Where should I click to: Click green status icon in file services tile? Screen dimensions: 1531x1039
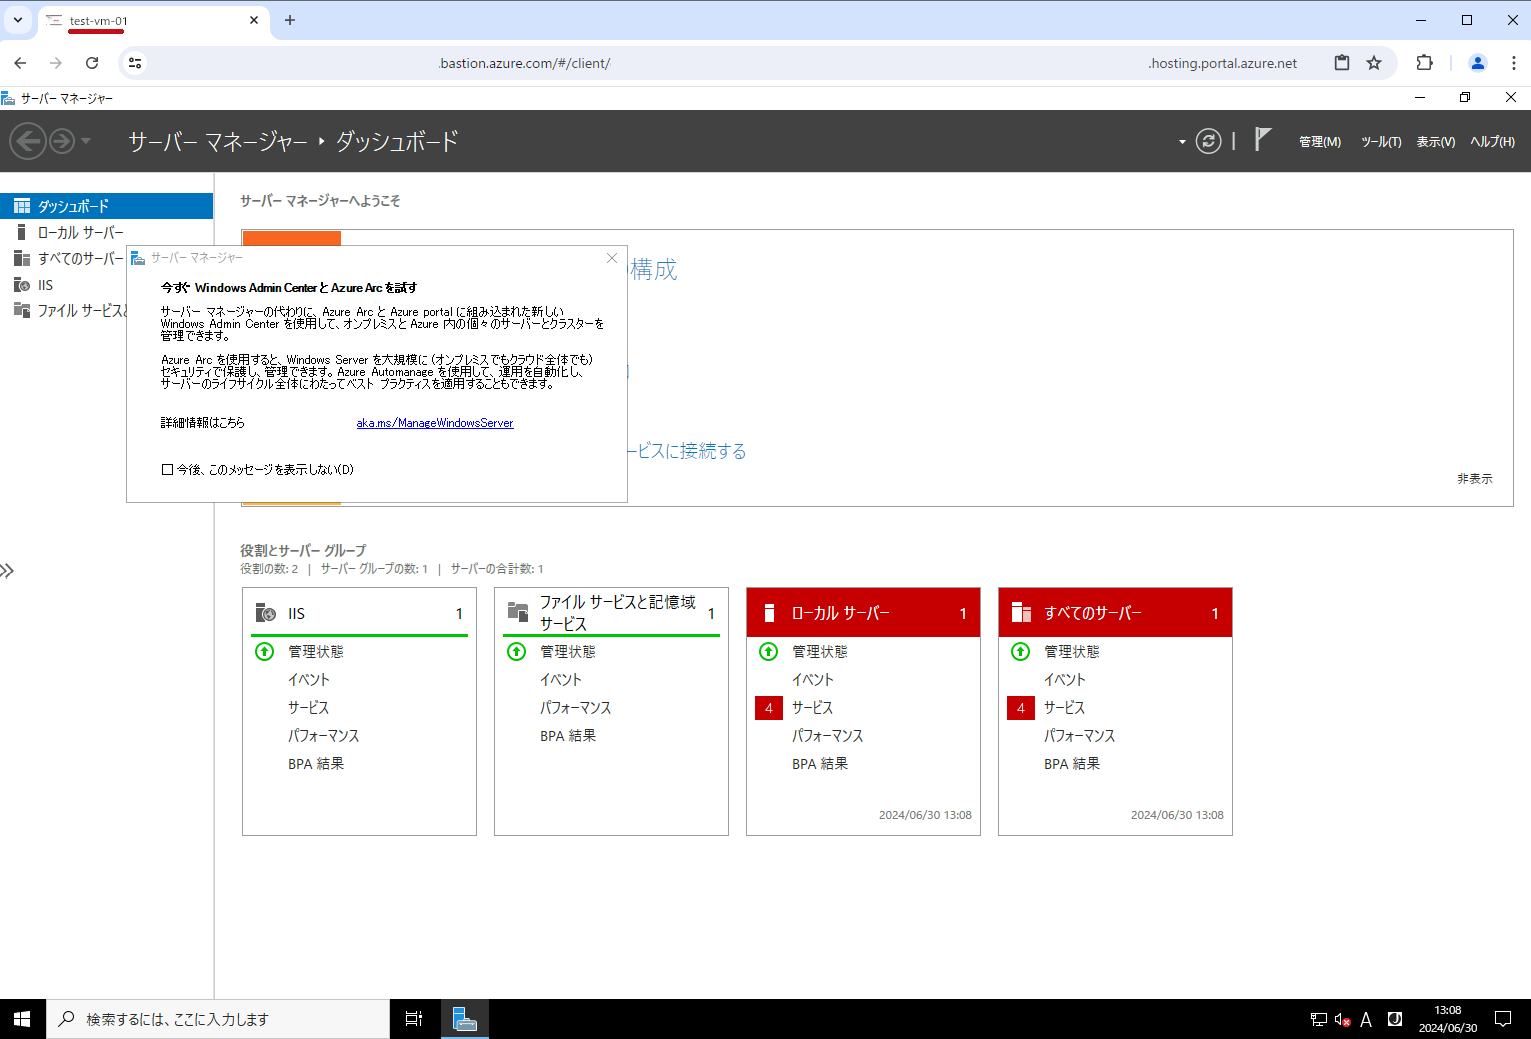point(517,651)
